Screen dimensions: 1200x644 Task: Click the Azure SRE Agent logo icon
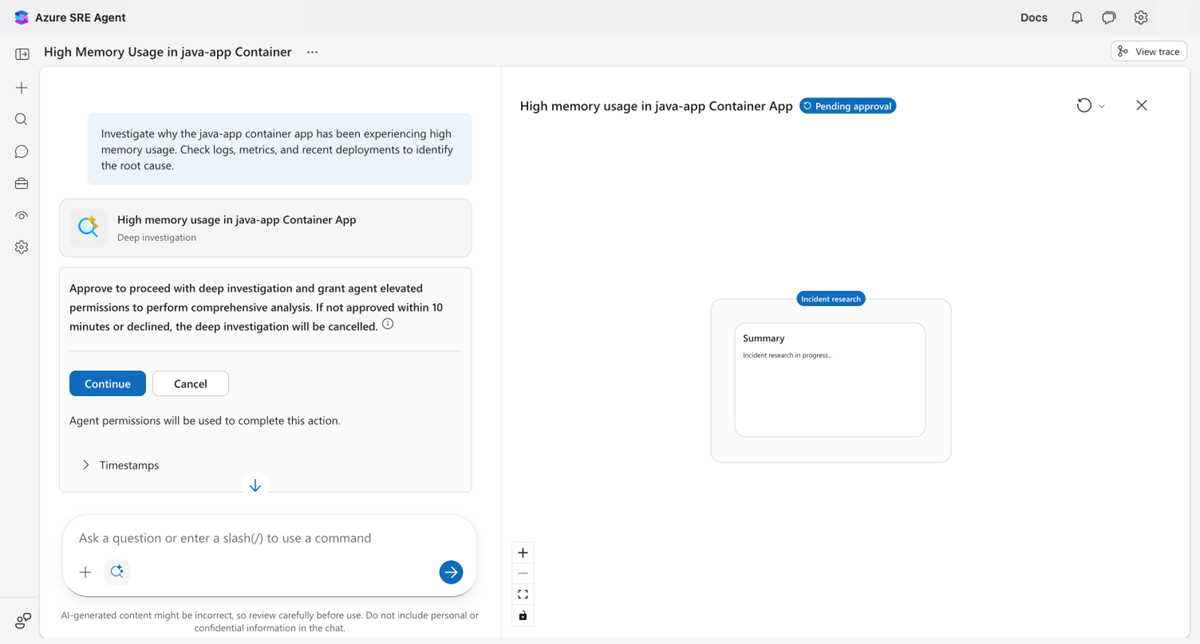coord(21,17)
